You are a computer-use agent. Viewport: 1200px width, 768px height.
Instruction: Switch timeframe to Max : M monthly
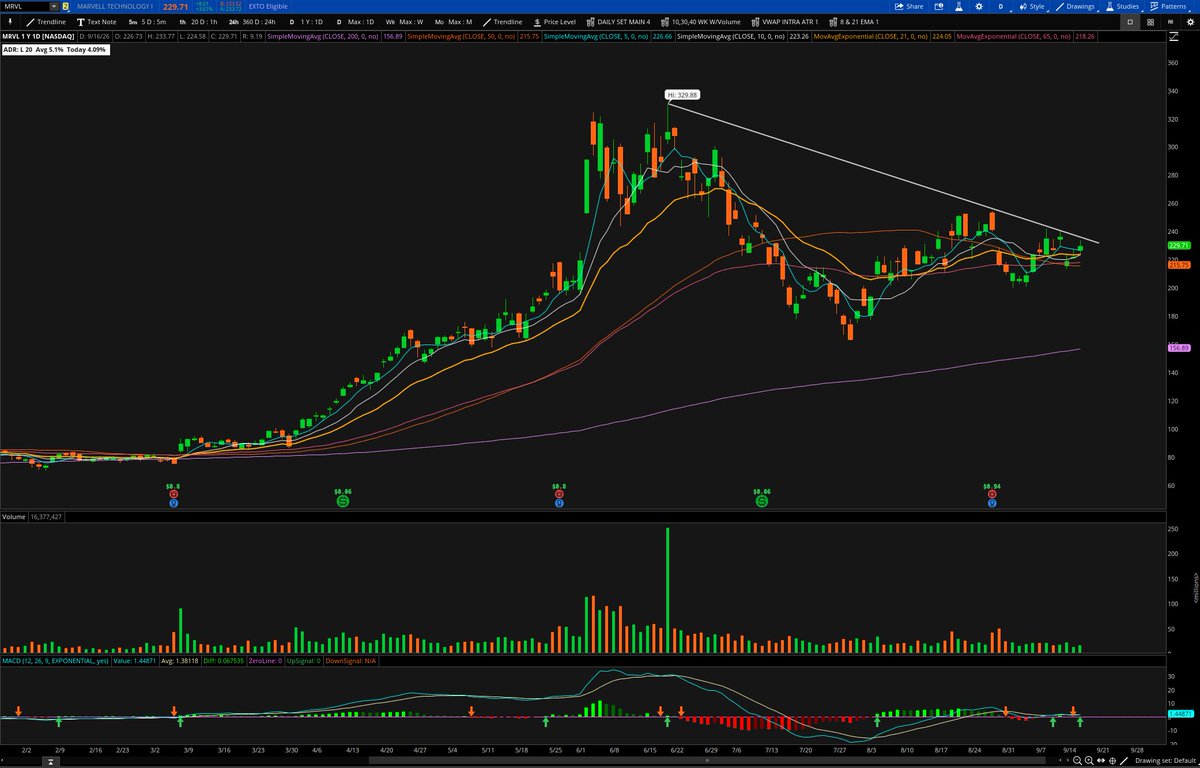(453, 21)
